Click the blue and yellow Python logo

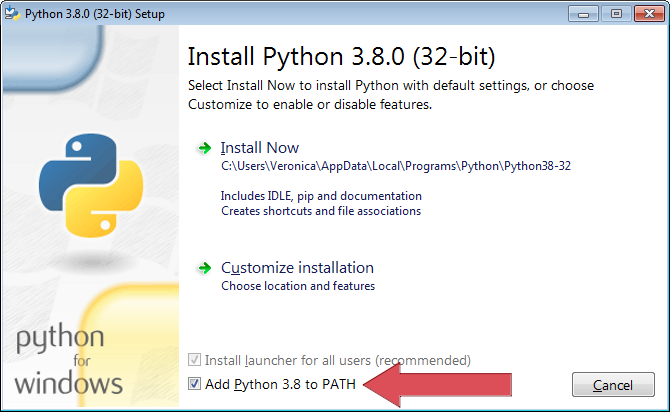91,185
